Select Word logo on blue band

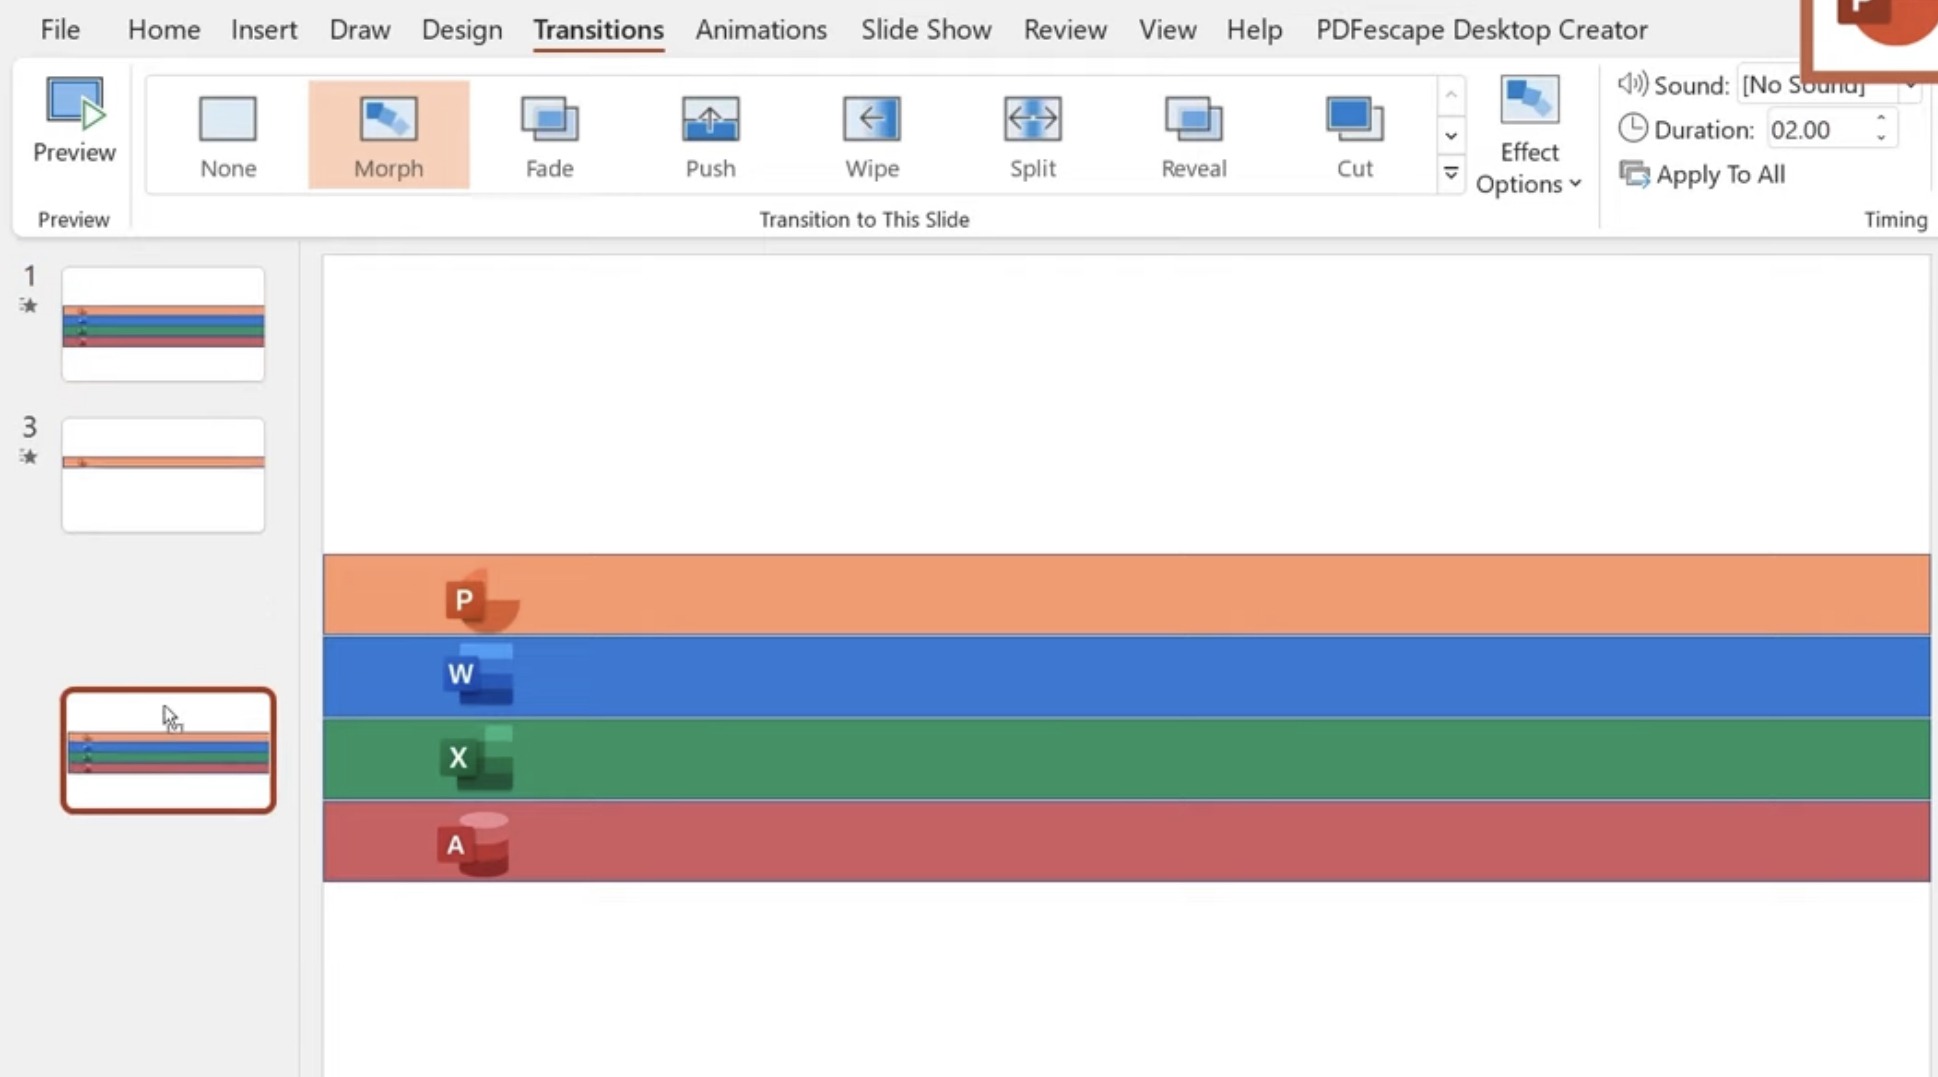point(479,674)
